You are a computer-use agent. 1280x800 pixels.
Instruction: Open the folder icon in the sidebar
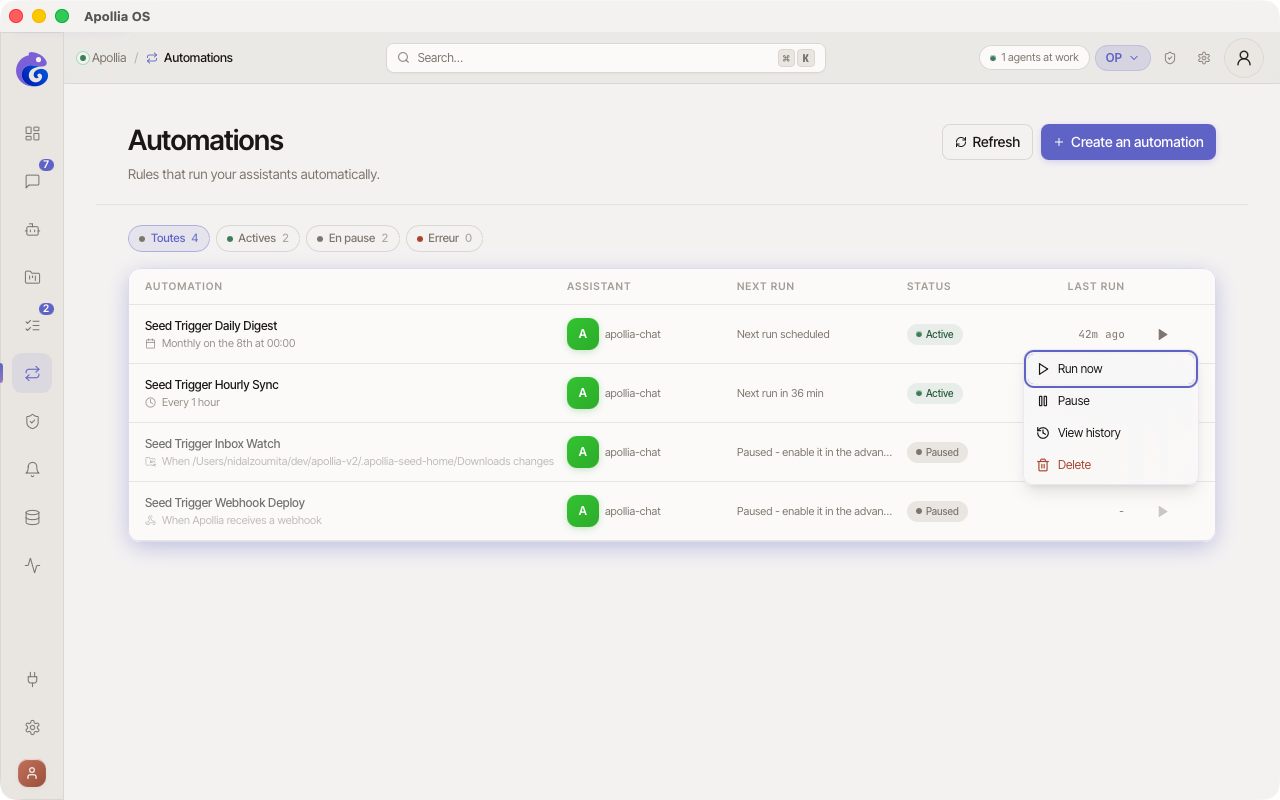click(32, 277)
